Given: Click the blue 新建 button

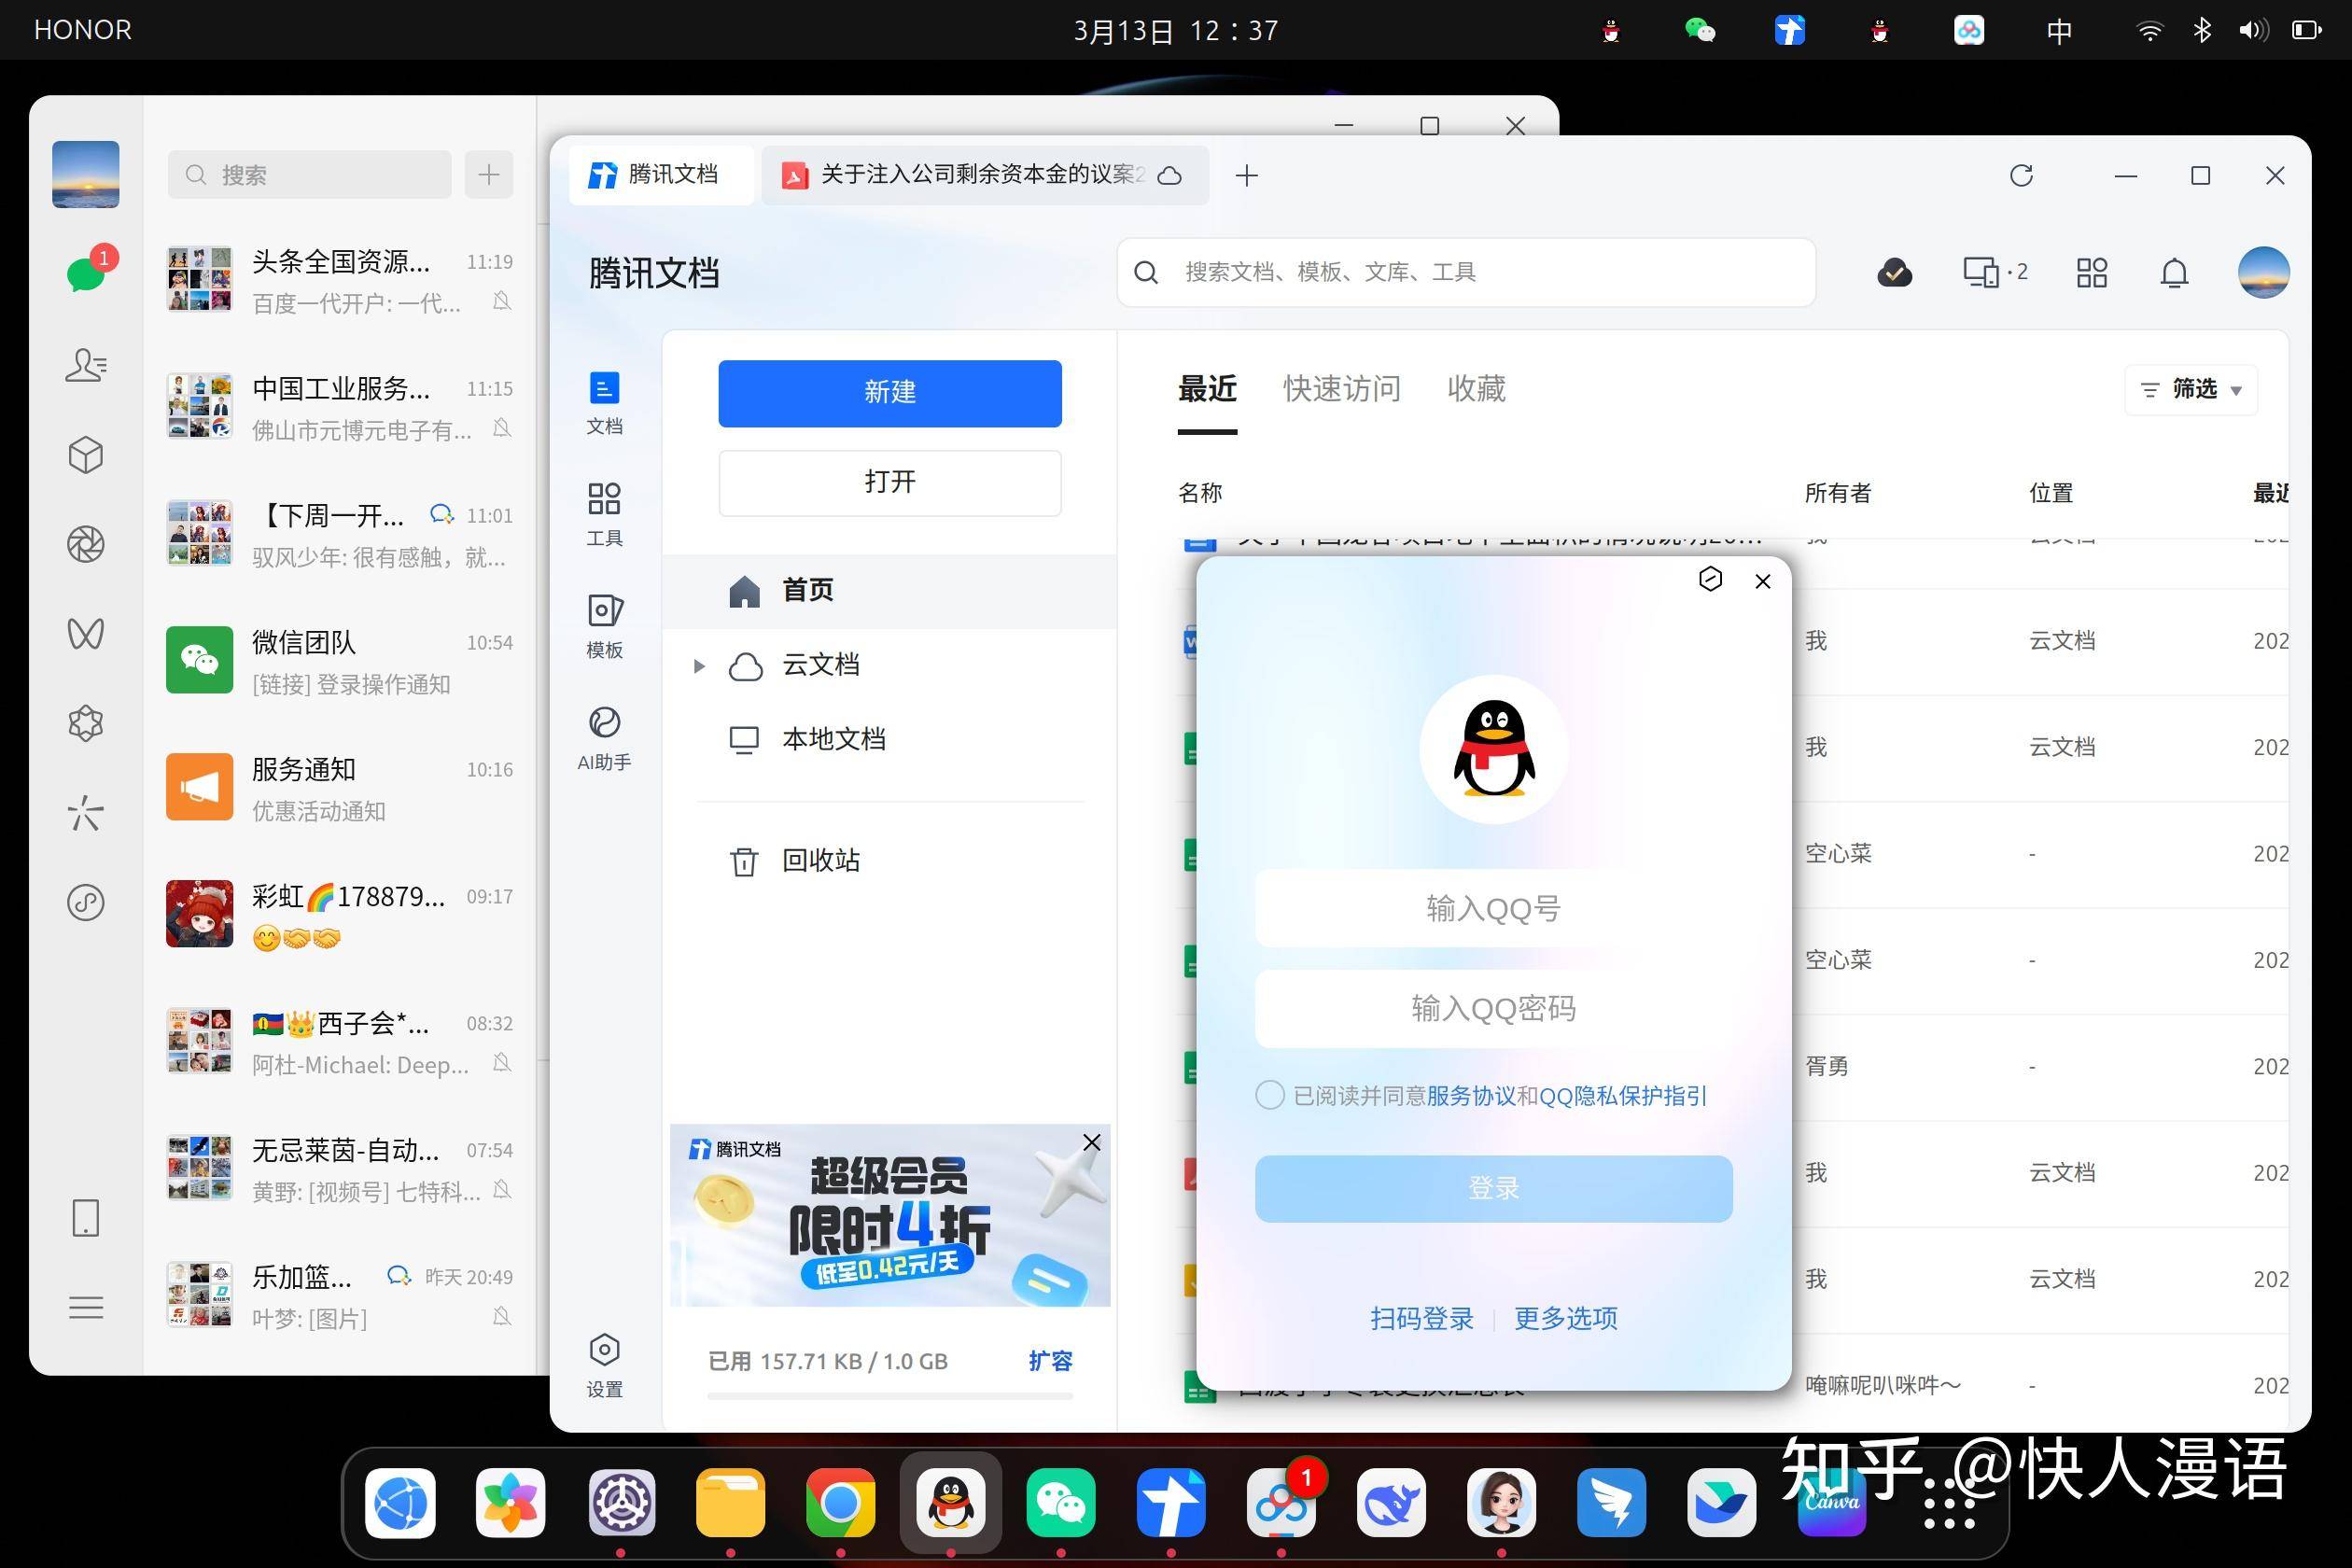Looking at the screenshot, I should tap(889, 393).
